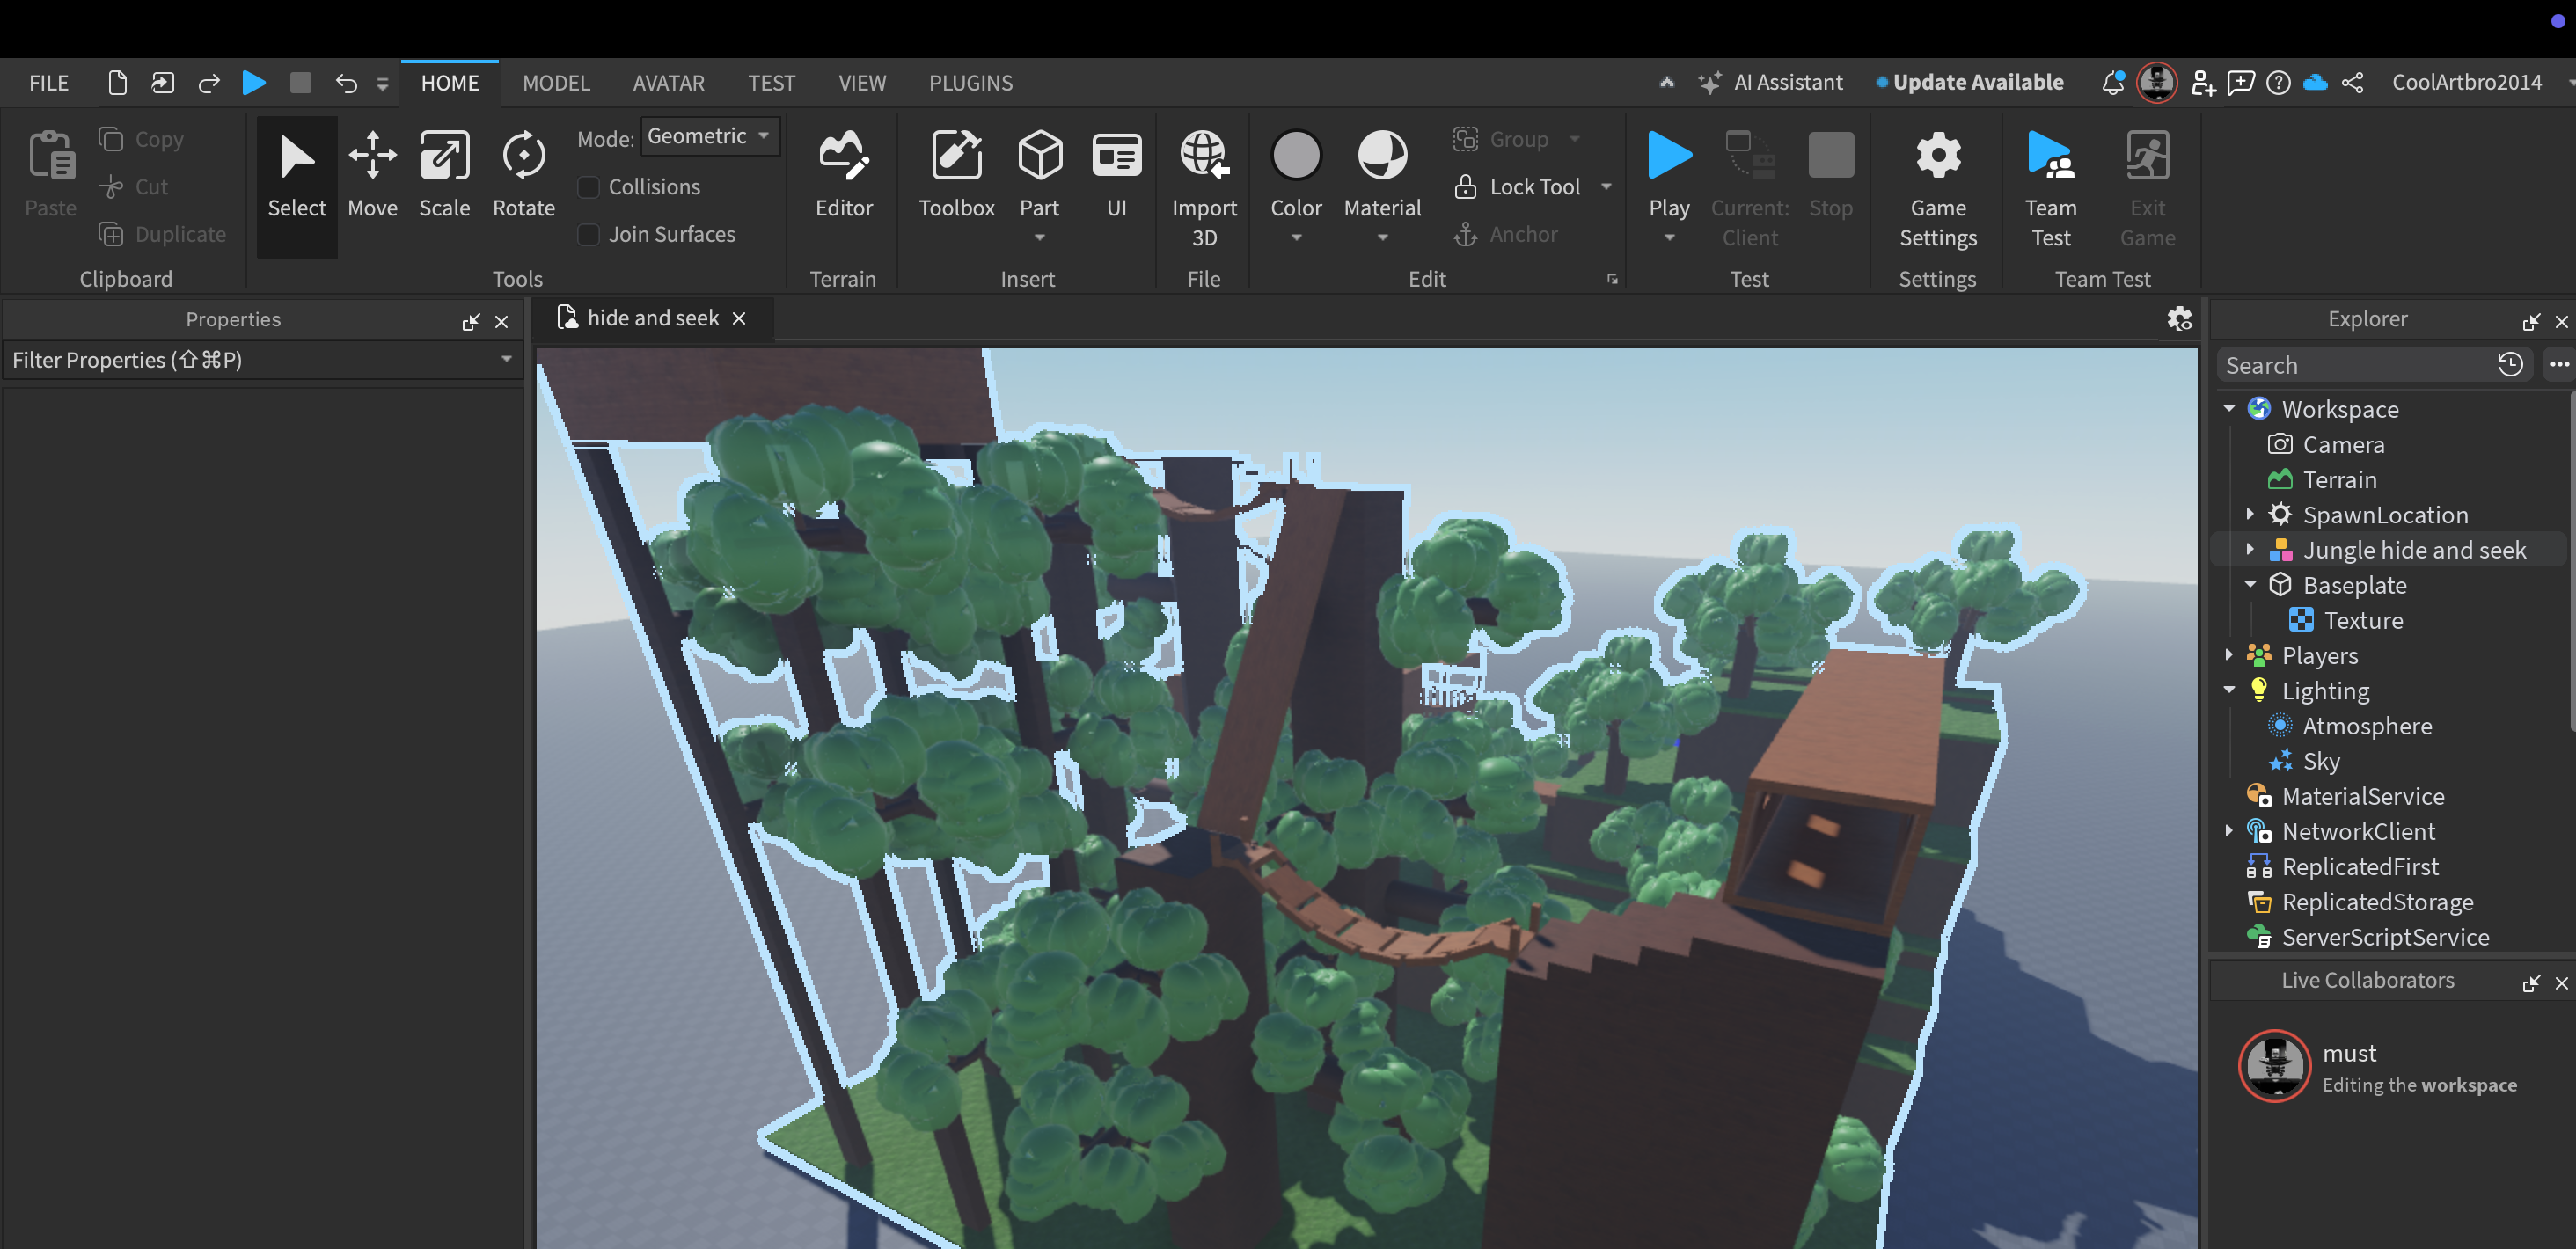This screenshot has height=1249, width=2576.
Task: Click the CoolArtbro2014 account name
Action: pos(2465,82)
